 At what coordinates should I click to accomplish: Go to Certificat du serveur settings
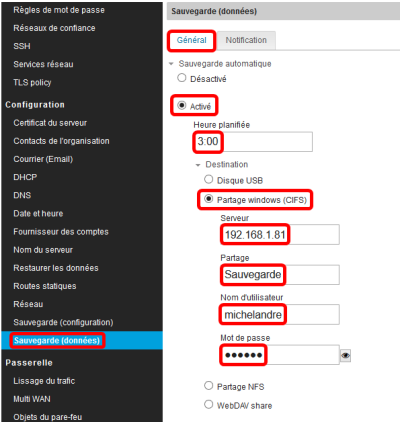[x=50, y=123]
